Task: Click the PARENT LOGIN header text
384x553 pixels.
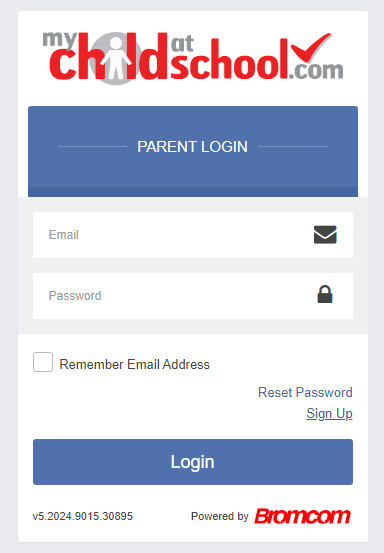Action: click(x=193, y=147)
